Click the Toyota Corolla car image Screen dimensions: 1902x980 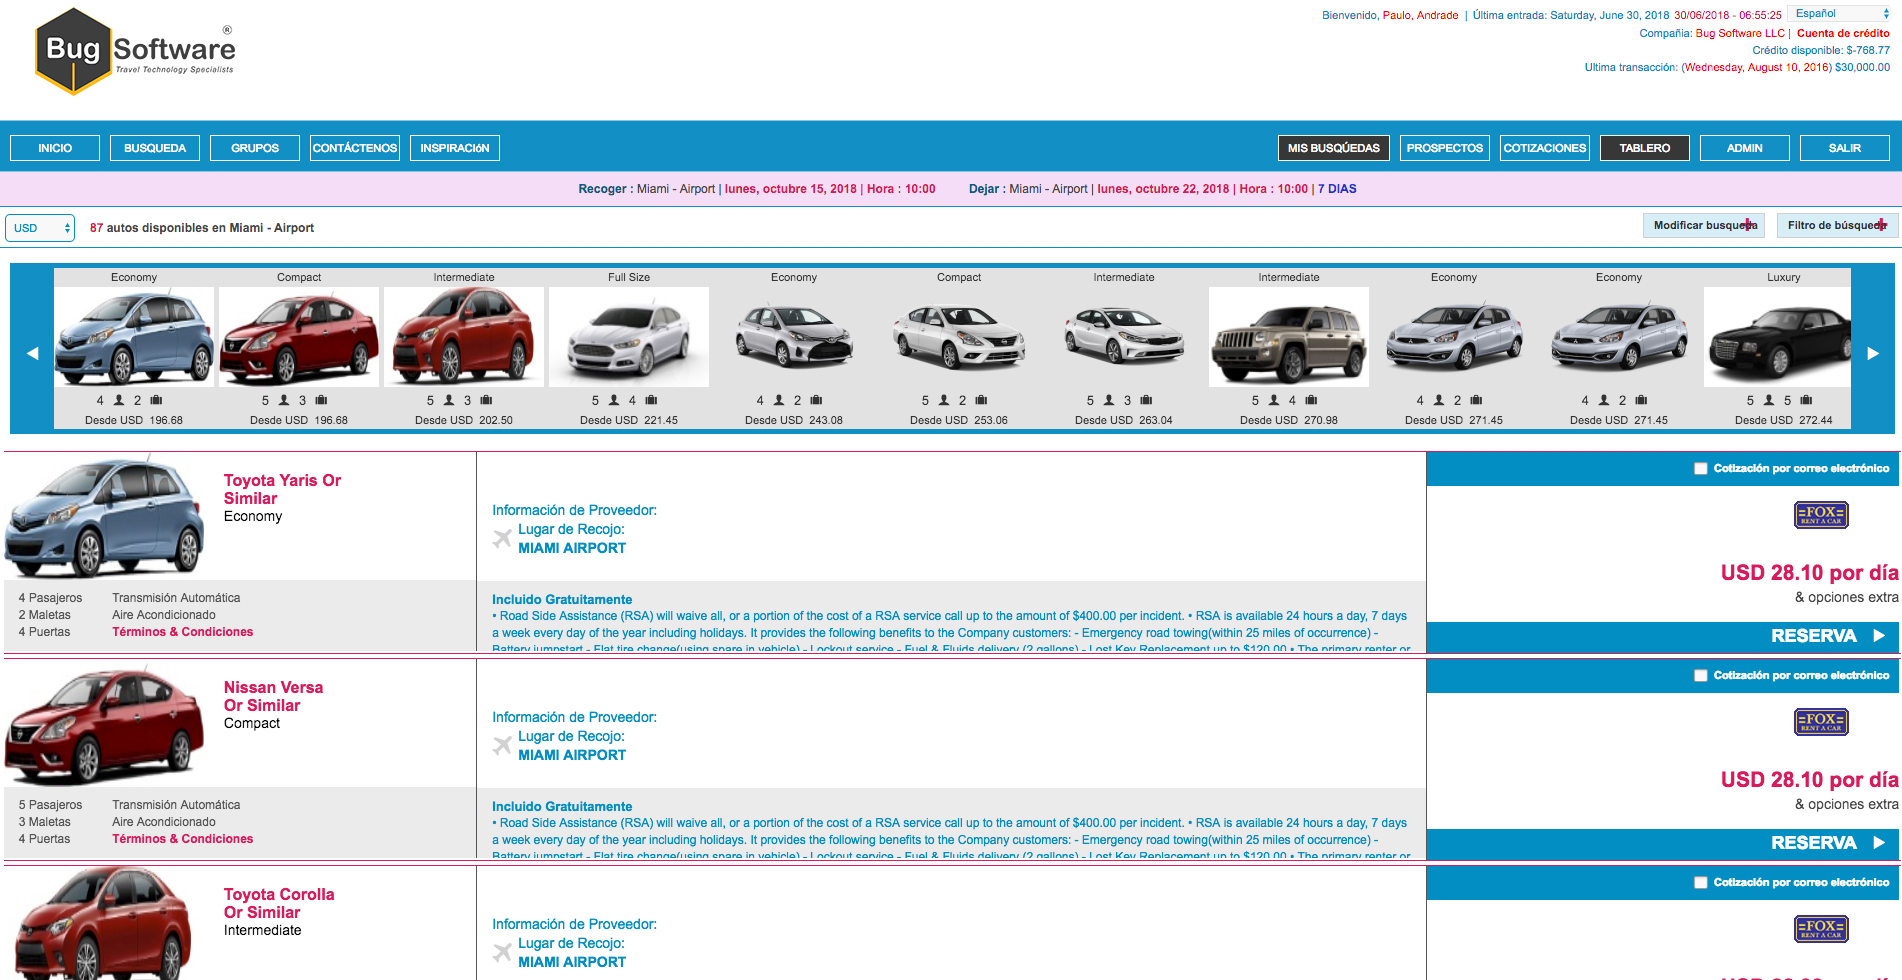pyautogui.click(x=104, y=924)
